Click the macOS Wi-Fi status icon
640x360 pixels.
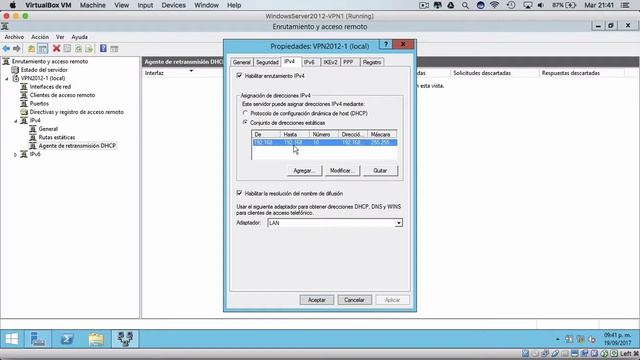495,5
